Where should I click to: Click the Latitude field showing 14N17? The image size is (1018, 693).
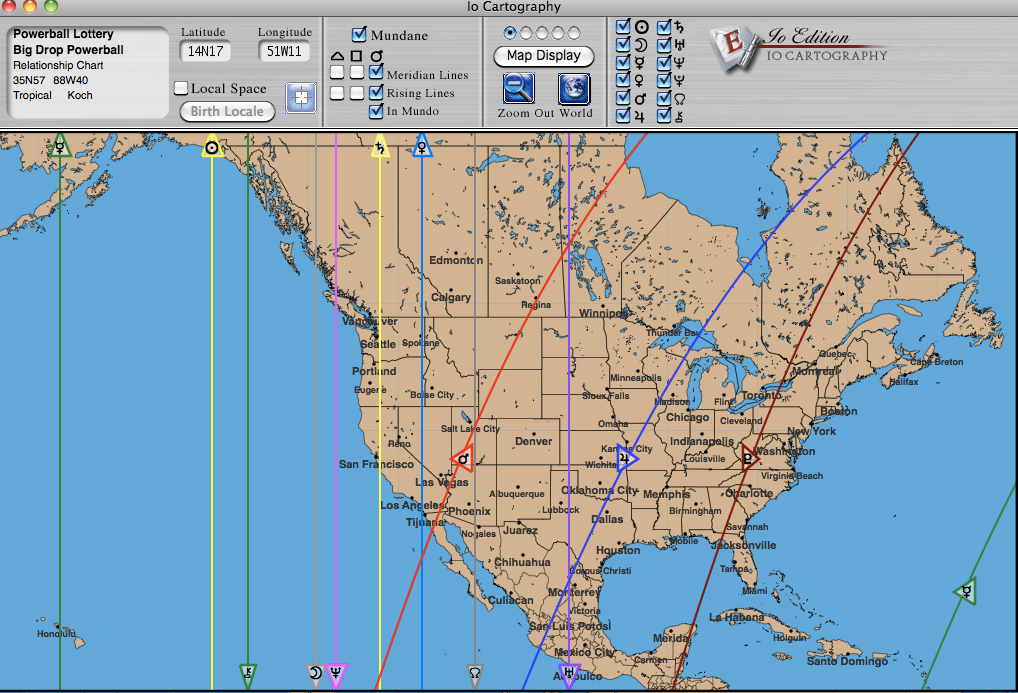pyautogui.click(x=205, y=51)
